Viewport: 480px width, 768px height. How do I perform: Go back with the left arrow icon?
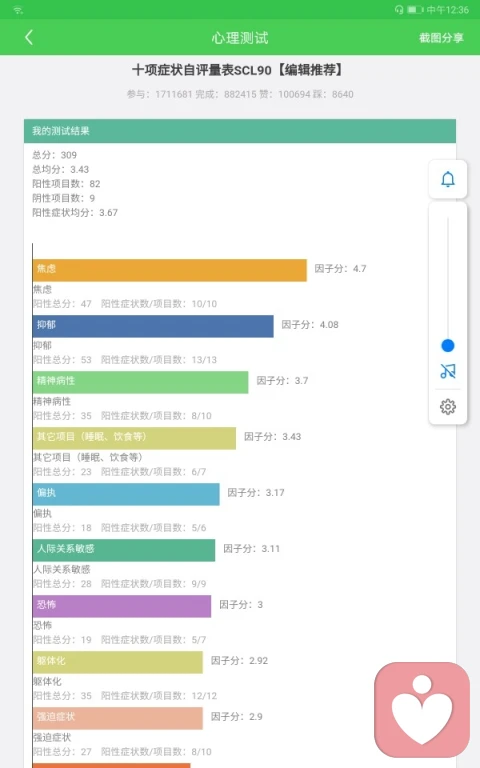pyautogui.click(x=29, y=37)
